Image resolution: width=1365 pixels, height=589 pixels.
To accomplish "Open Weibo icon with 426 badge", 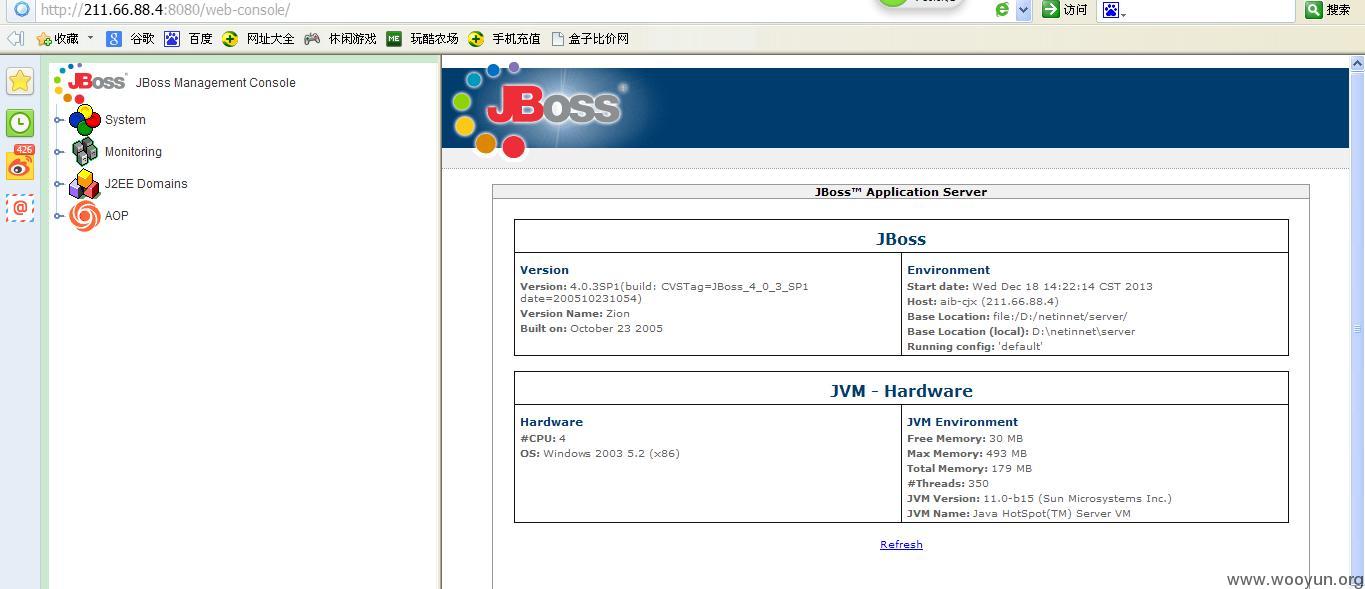I will [x=20, y=164].
